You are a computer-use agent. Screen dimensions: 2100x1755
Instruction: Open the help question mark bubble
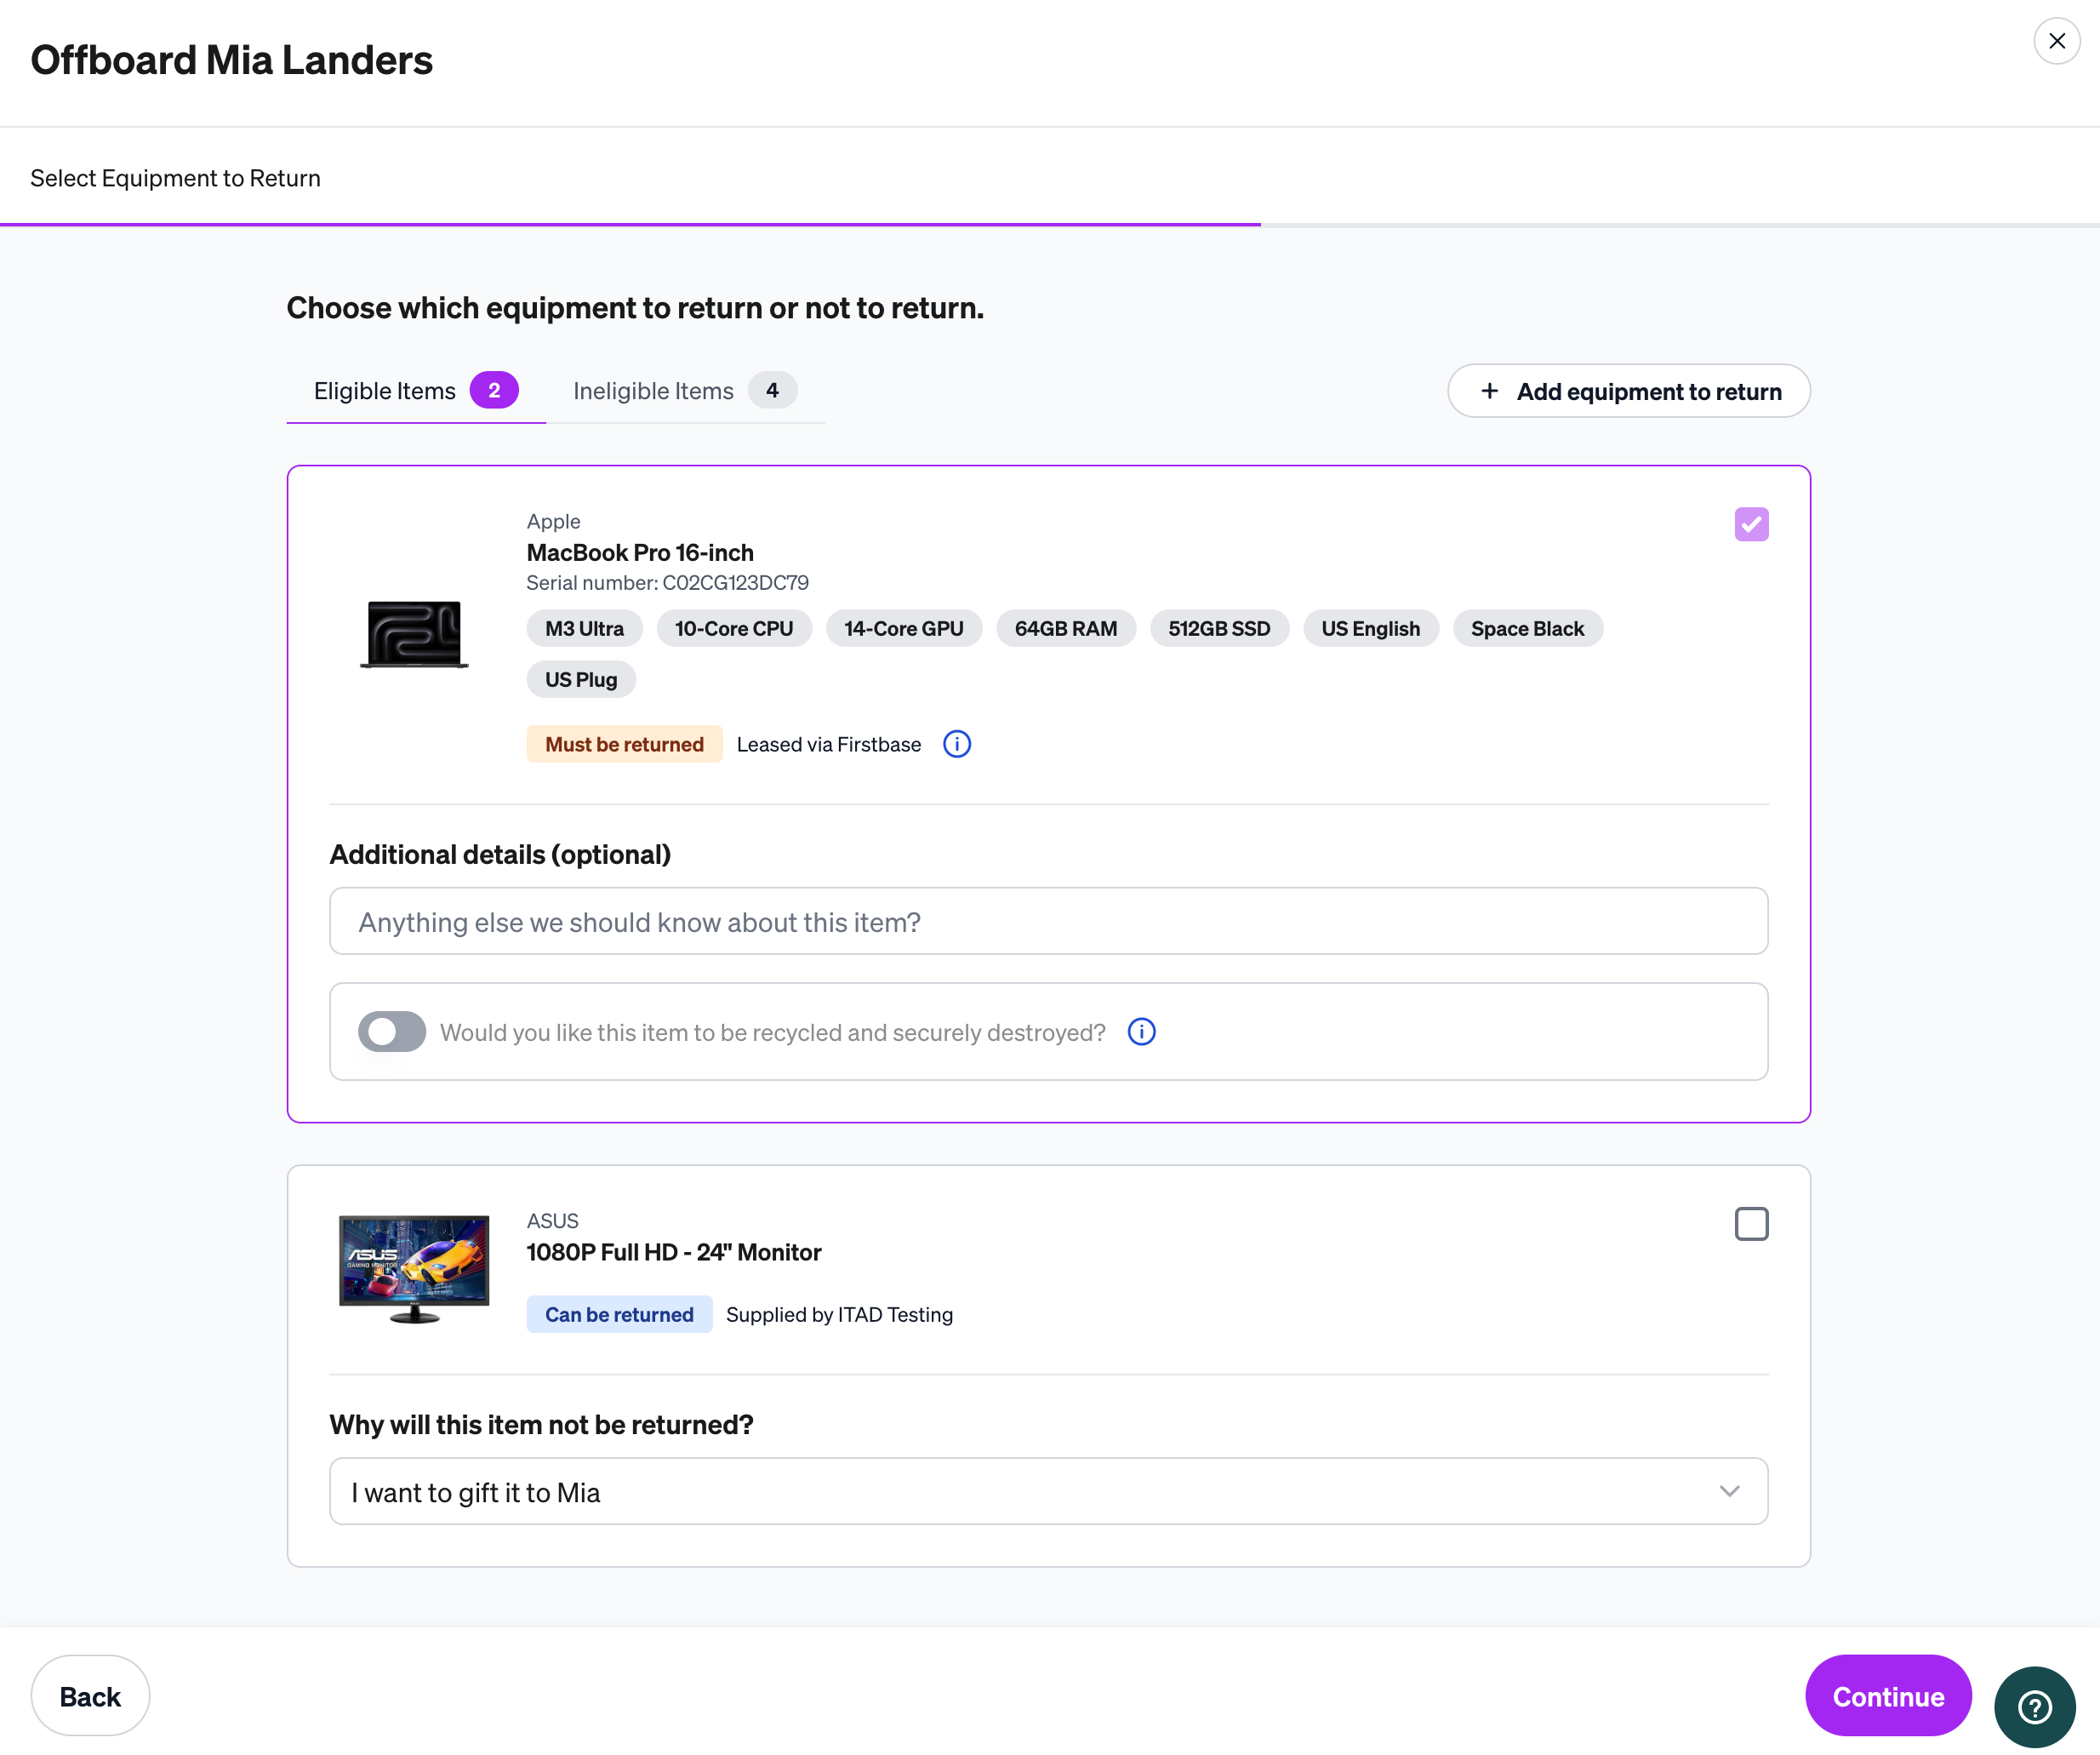2034,1706
